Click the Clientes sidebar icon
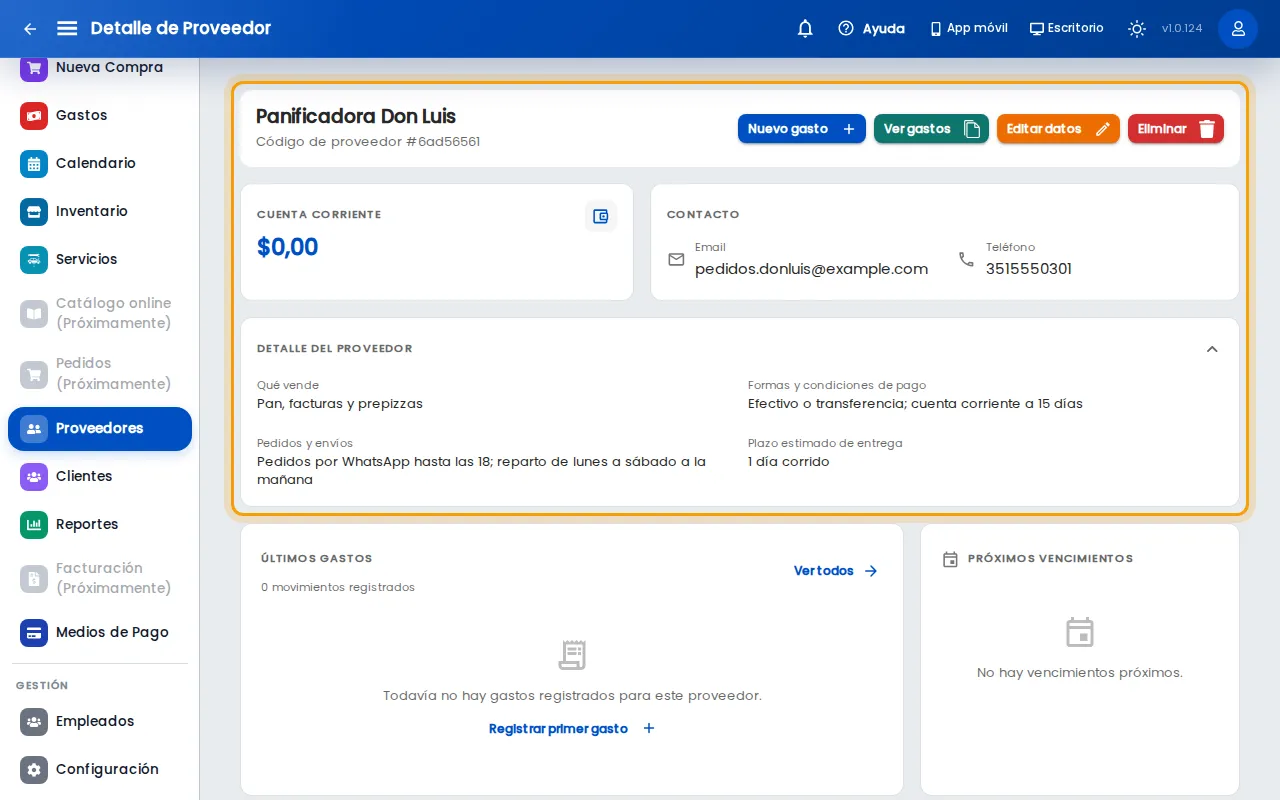Viewport: 1280px width, 800px height. [x=34, y=477]
